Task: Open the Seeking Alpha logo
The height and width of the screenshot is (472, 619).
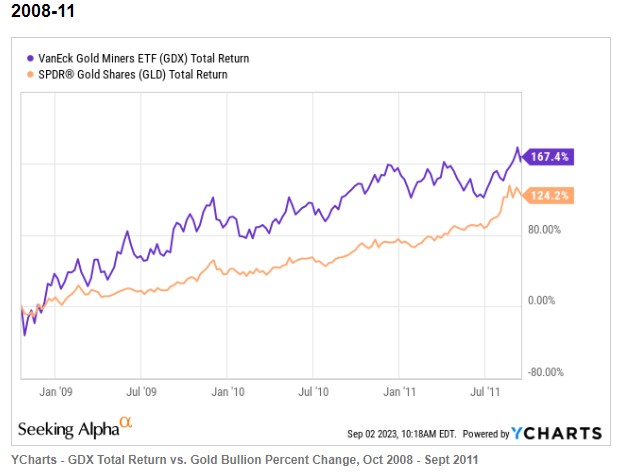Action: [75, 427]
